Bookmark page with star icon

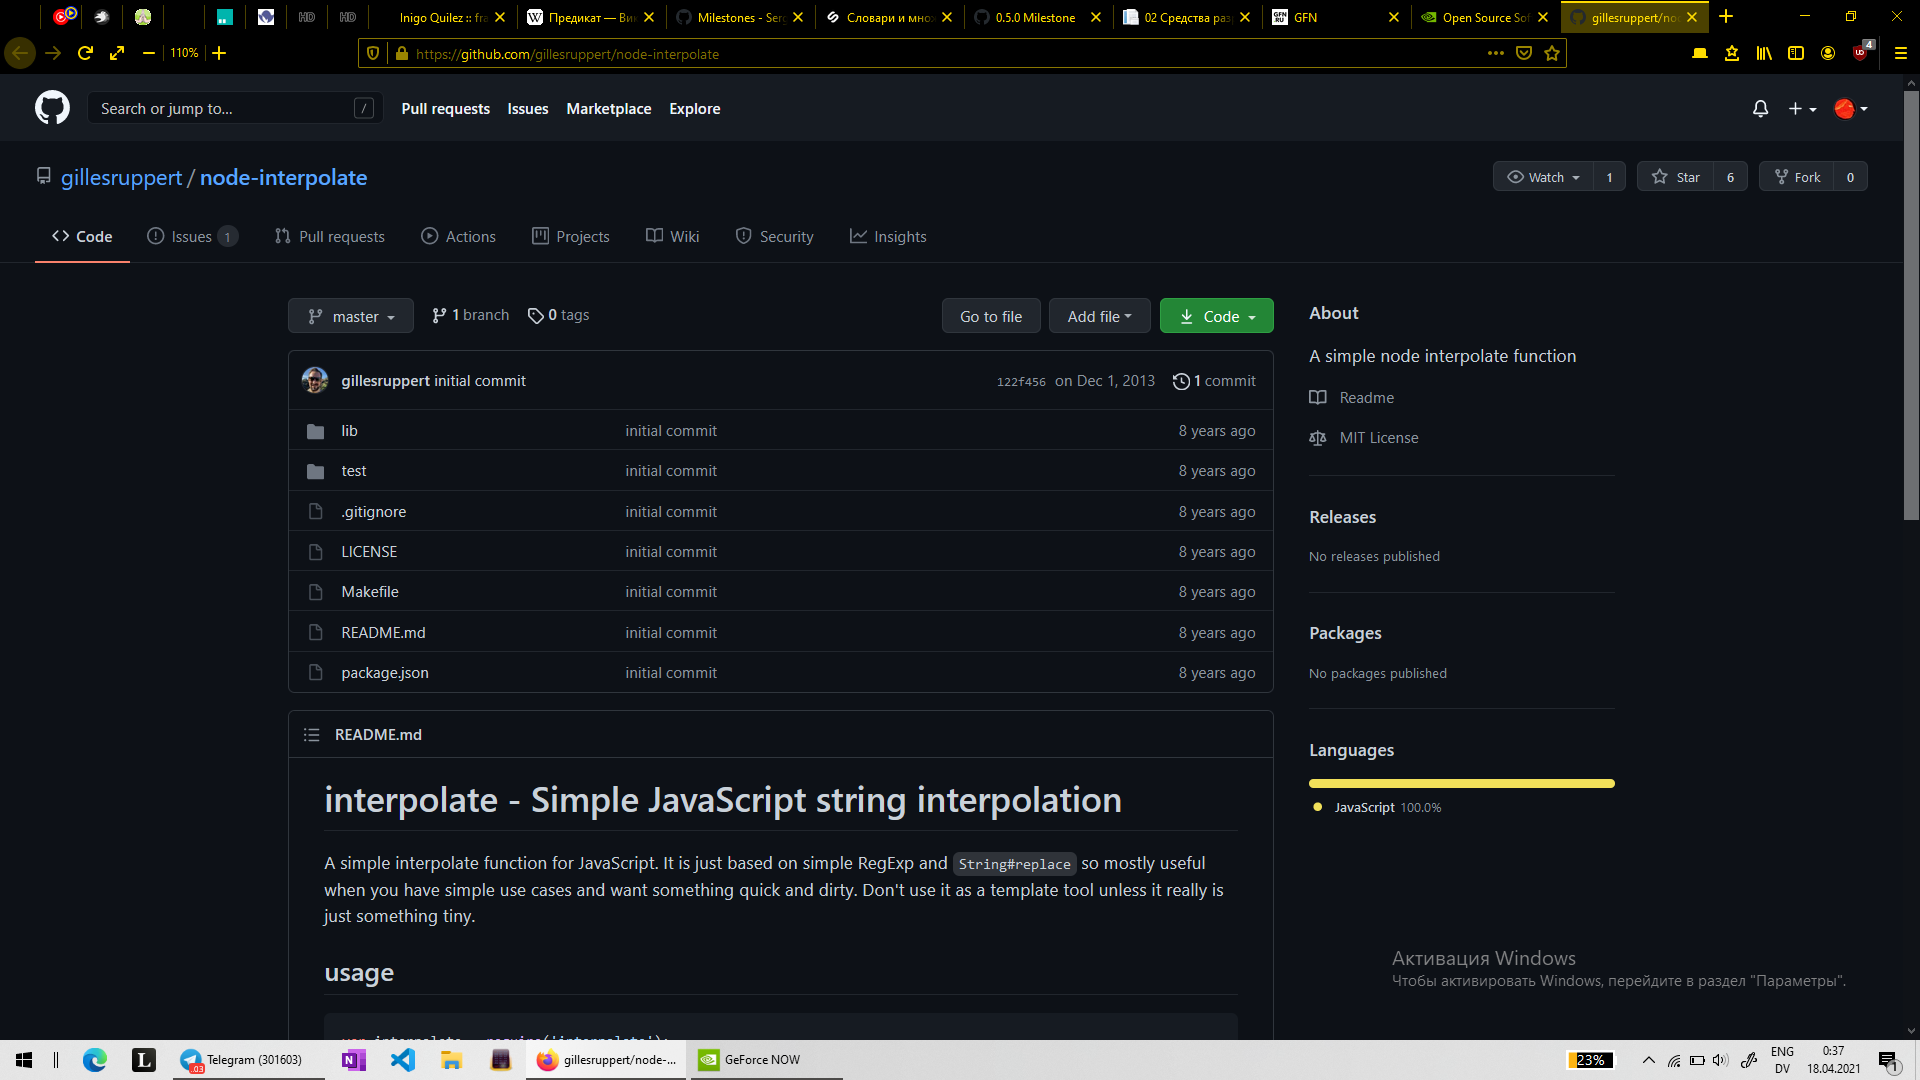pos(1551,54)
